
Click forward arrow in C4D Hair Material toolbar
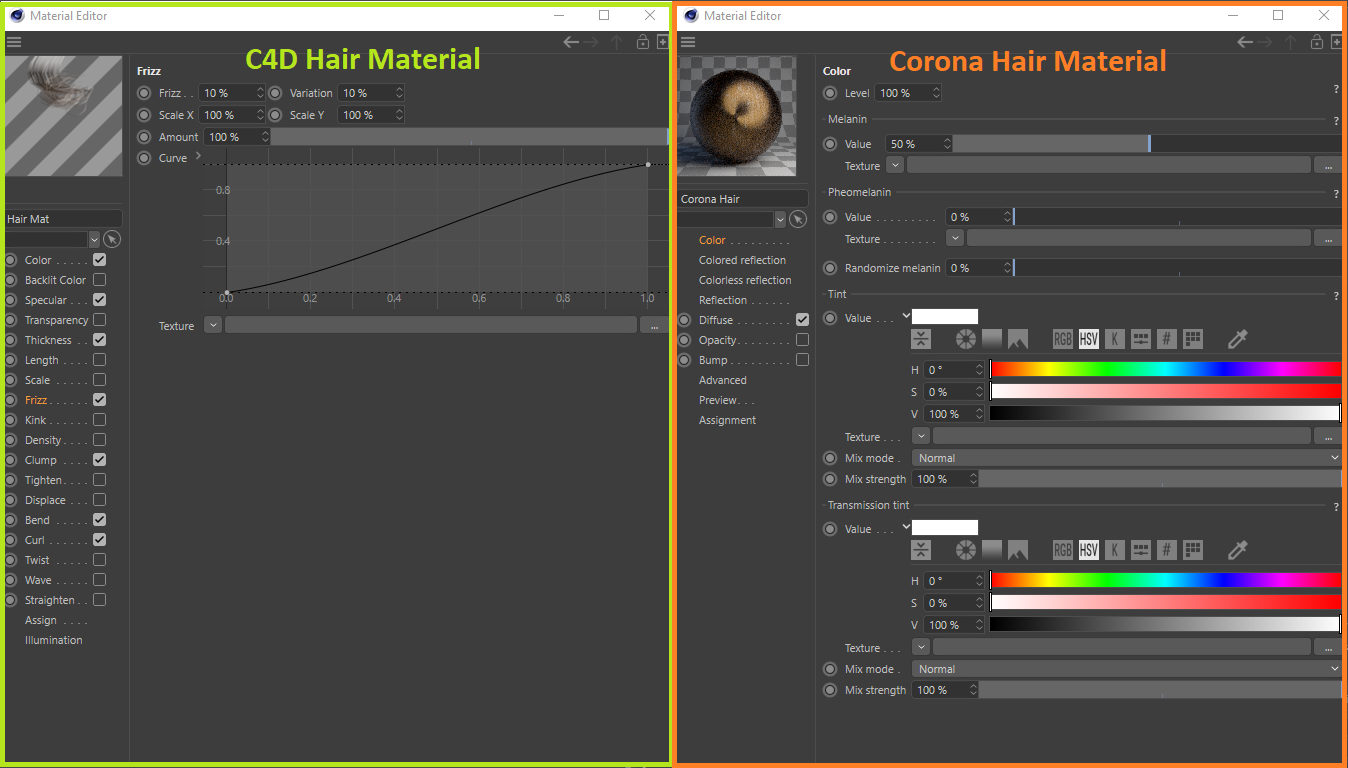592,42
